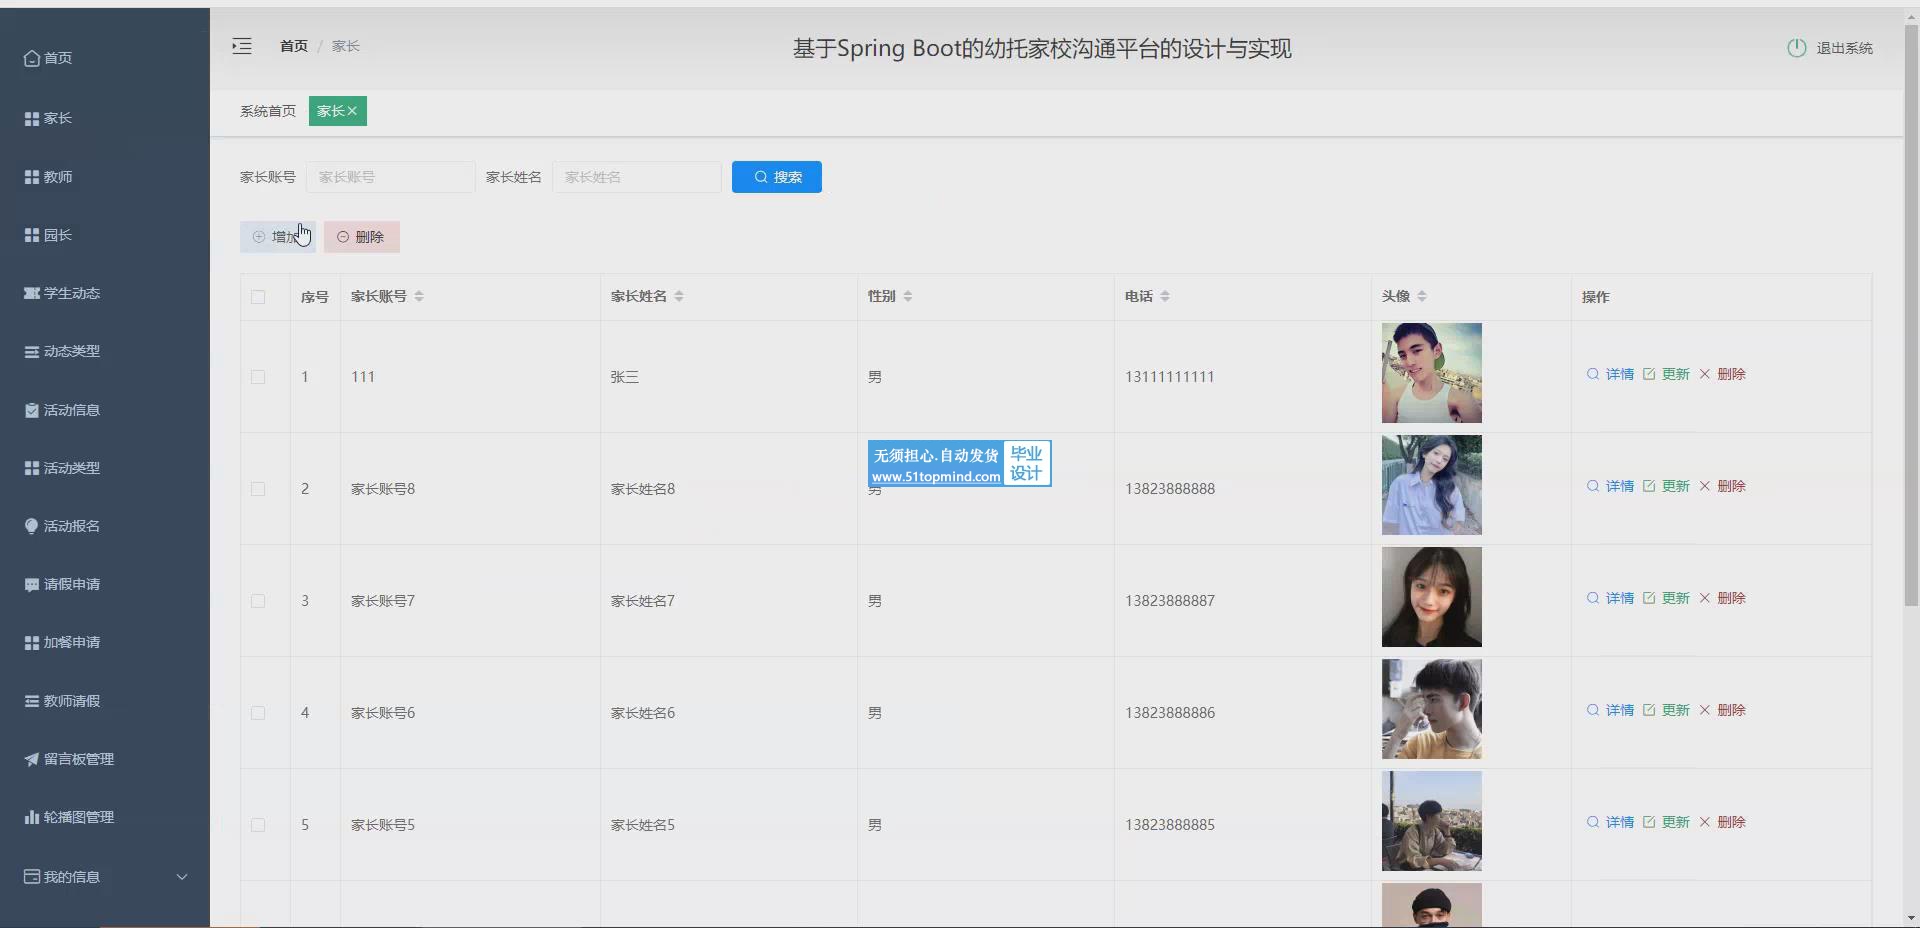
Task: Click the 轮播图管理 bar-chart icon
Action: (x=32, y=817)
